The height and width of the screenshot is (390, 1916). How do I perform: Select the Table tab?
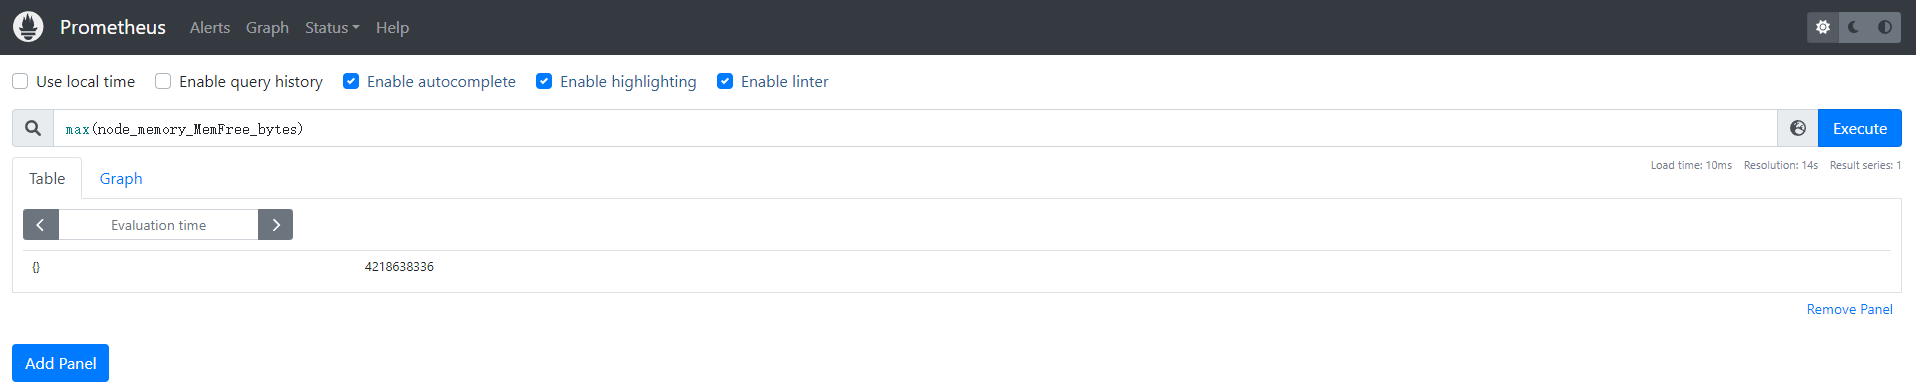point(47,178)
